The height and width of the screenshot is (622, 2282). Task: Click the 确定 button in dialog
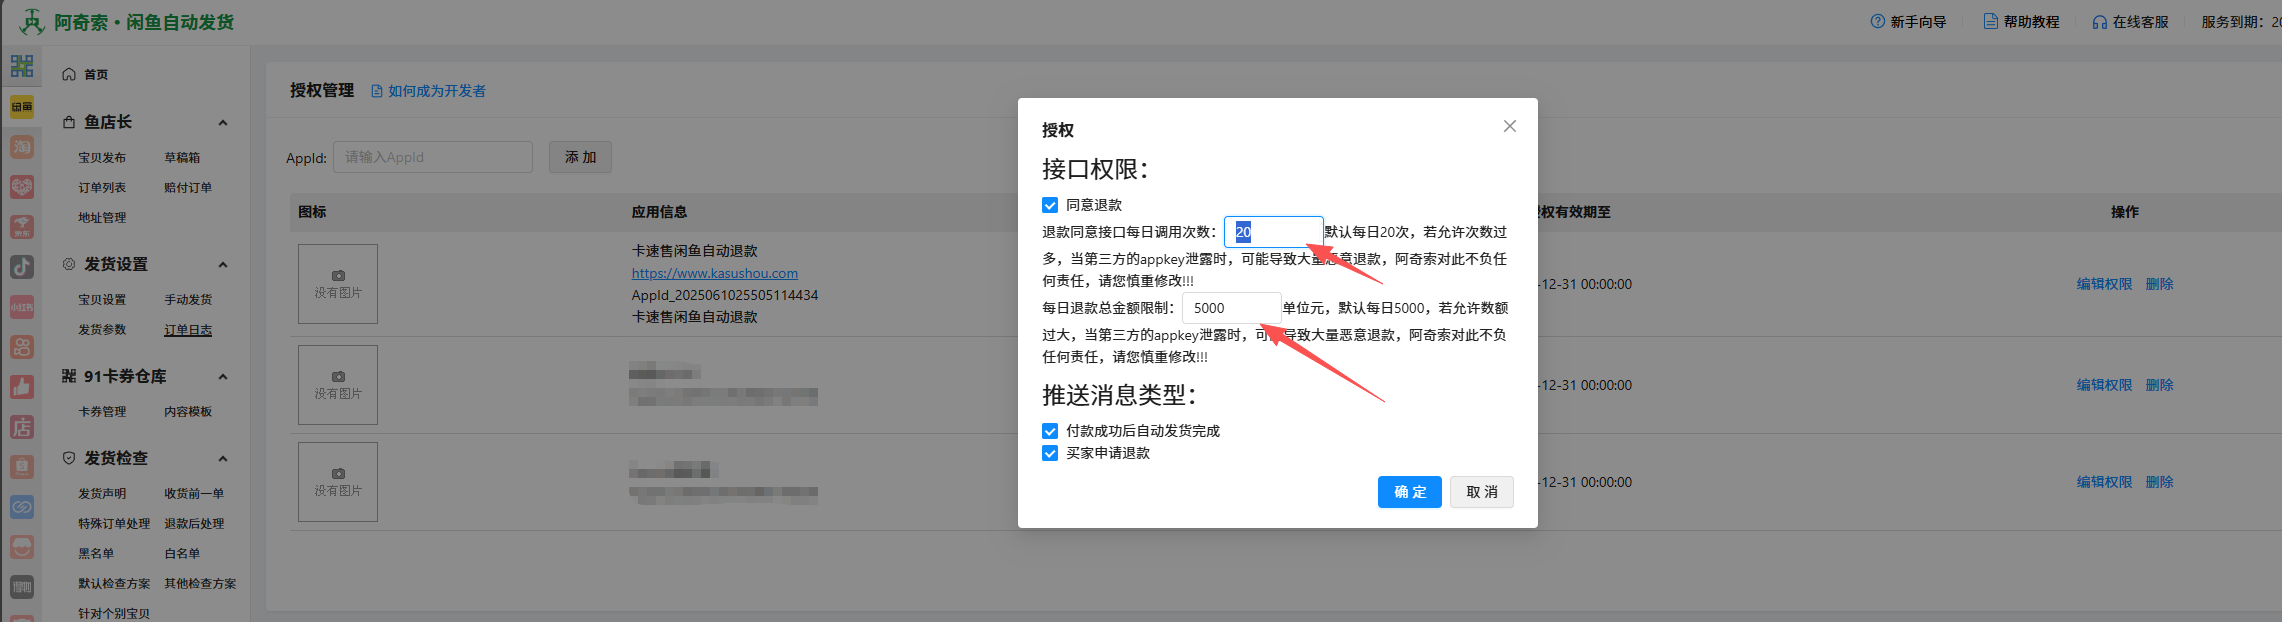pyautogui.click(x=1409, y=492)
